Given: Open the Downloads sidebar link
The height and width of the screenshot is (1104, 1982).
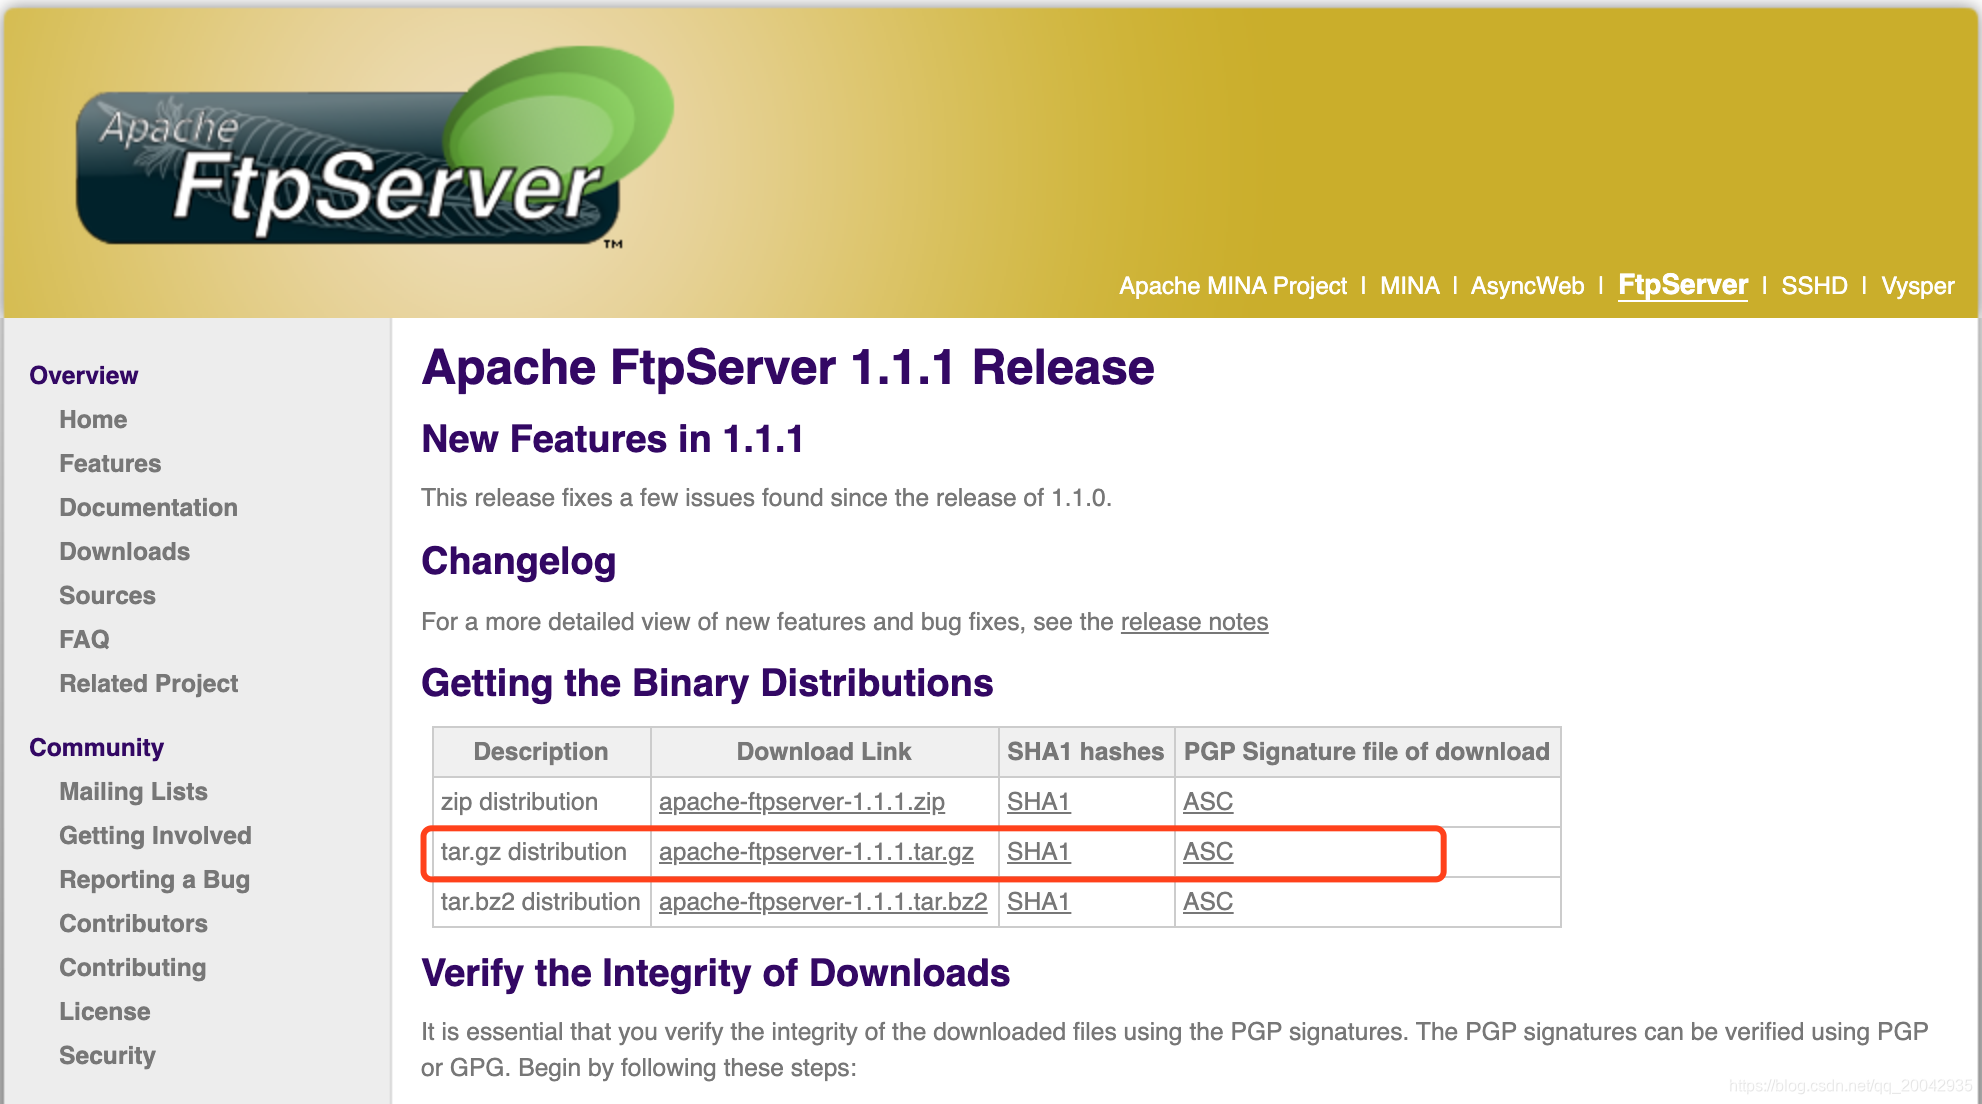Looking at the screenshot, I should pos(124,551).
